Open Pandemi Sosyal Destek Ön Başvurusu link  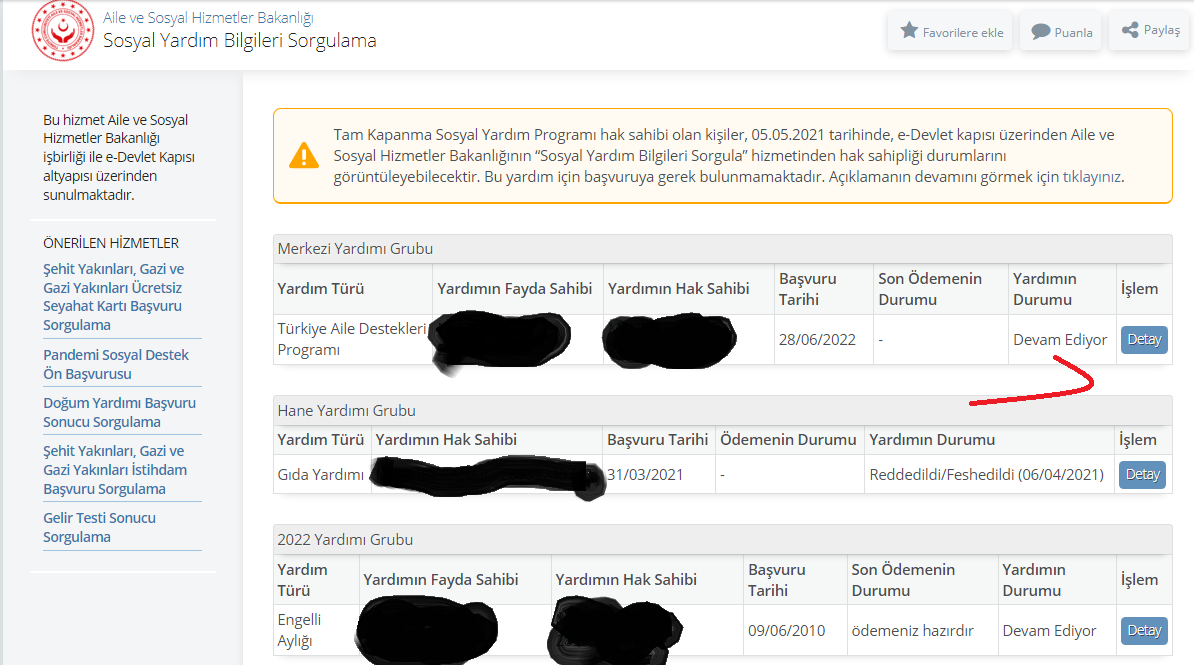(116, 364)
